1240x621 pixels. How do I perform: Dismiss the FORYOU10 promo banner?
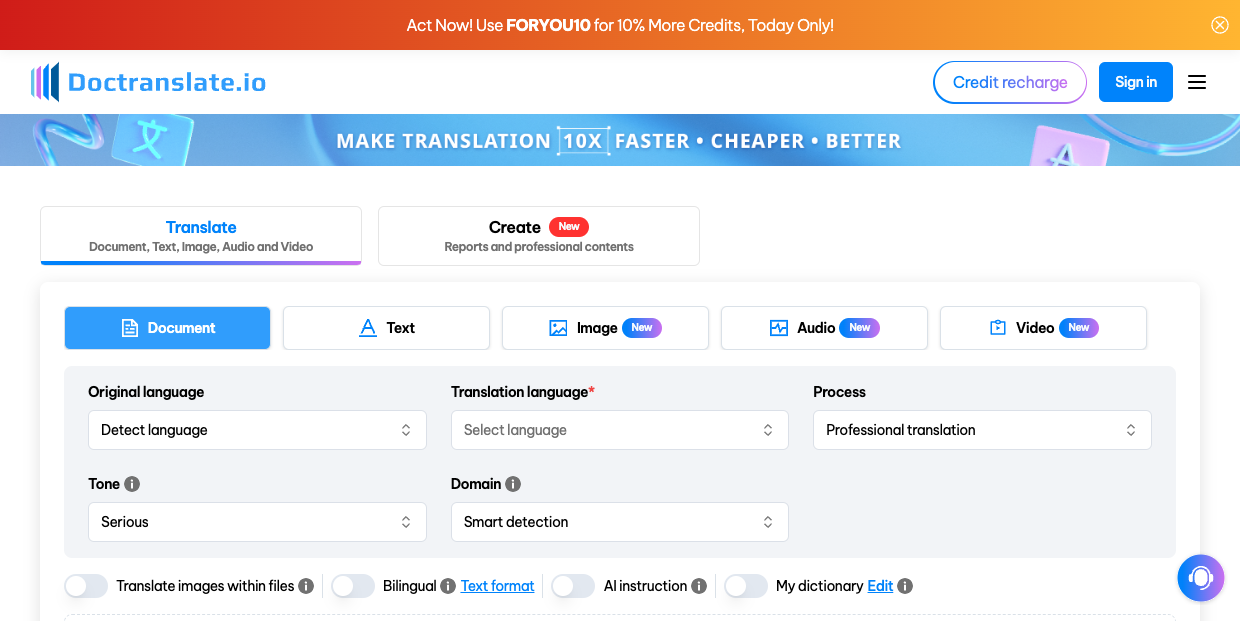click(x=1219, y=24)
